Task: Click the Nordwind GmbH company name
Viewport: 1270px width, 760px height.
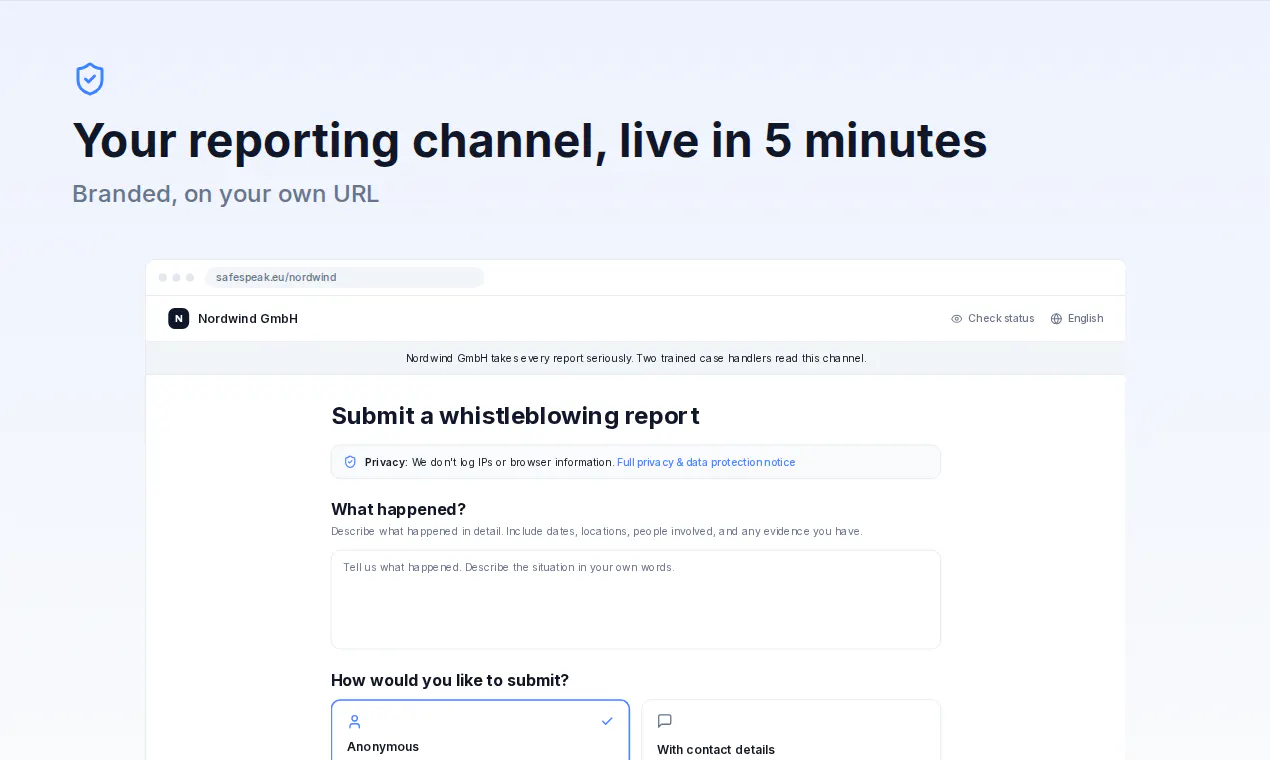Action: [248, 319]
